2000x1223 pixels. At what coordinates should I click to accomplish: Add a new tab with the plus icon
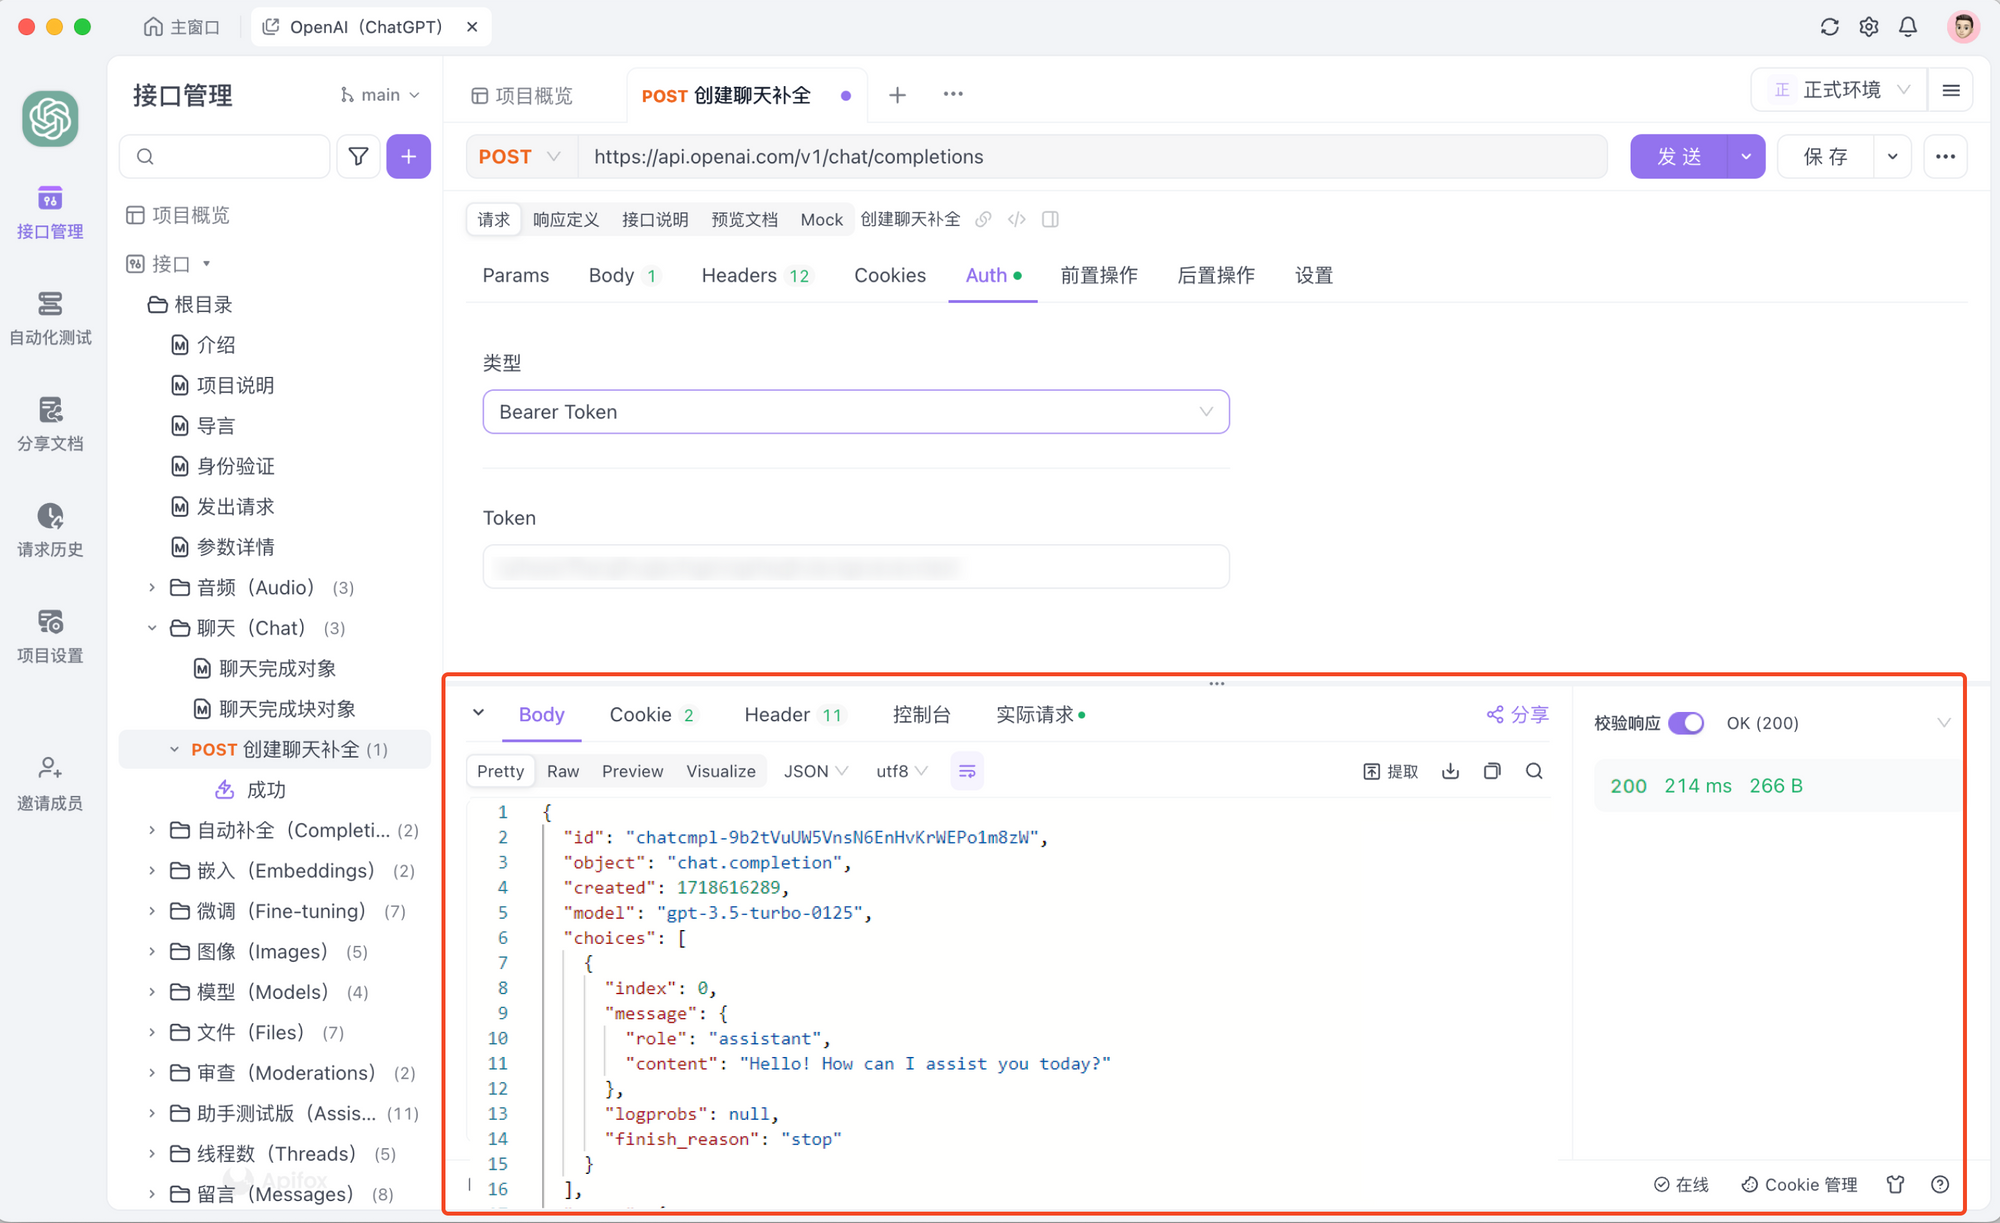coord(897,94)
